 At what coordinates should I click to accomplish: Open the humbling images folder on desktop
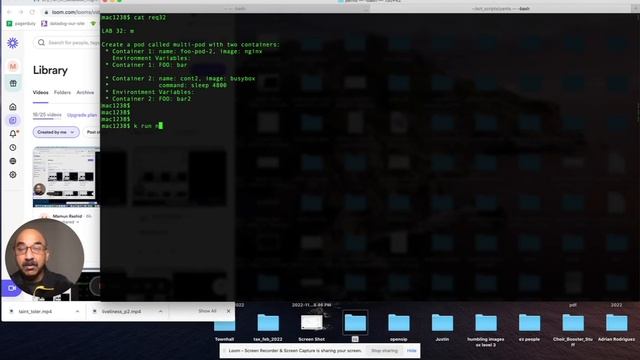point(486,330)
